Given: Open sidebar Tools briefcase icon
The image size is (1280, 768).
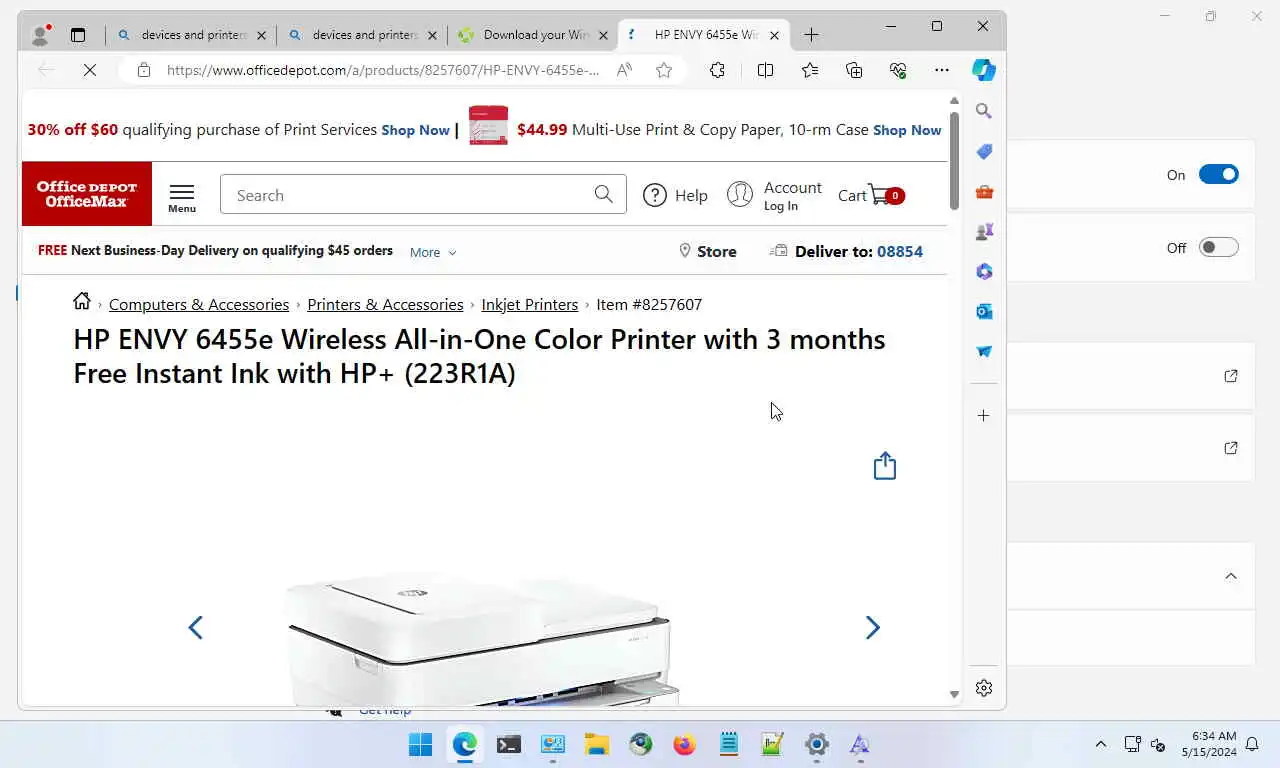Looking at the screenshot, I should click(984, 191).
